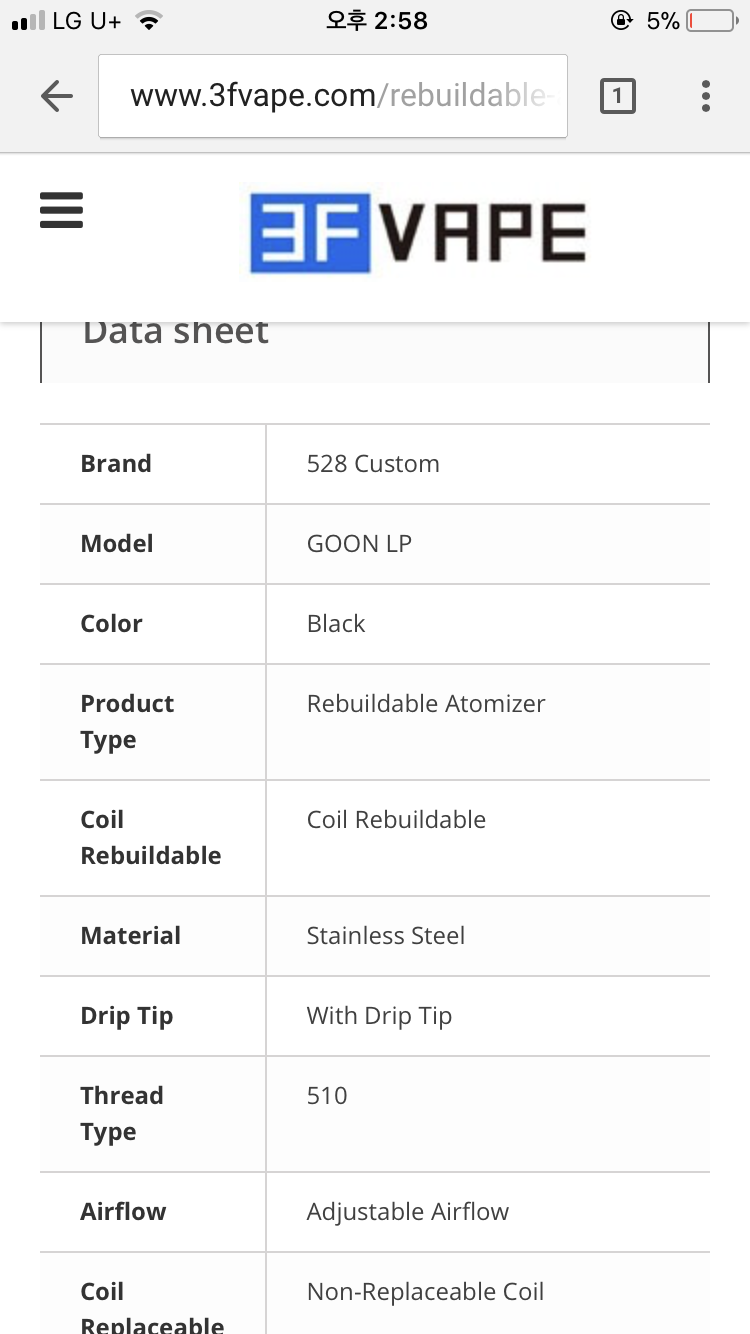Image resolution: width=750 pixels, height=1334 pixels.
Task: Click the GOON LP model value
Action: click(x=359, y=544)
